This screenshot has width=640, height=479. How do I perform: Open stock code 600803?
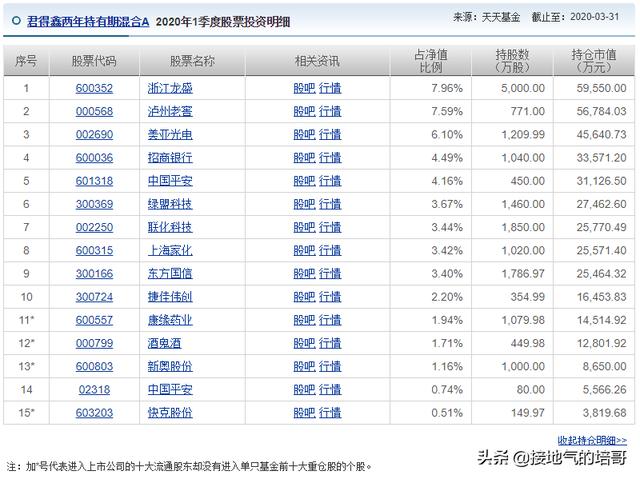tap(94, 366)
